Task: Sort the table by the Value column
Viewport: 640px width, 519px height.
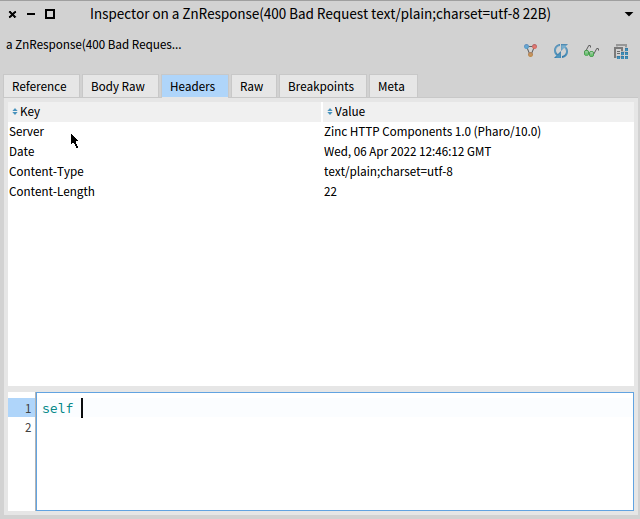Action: coord(478,111)
